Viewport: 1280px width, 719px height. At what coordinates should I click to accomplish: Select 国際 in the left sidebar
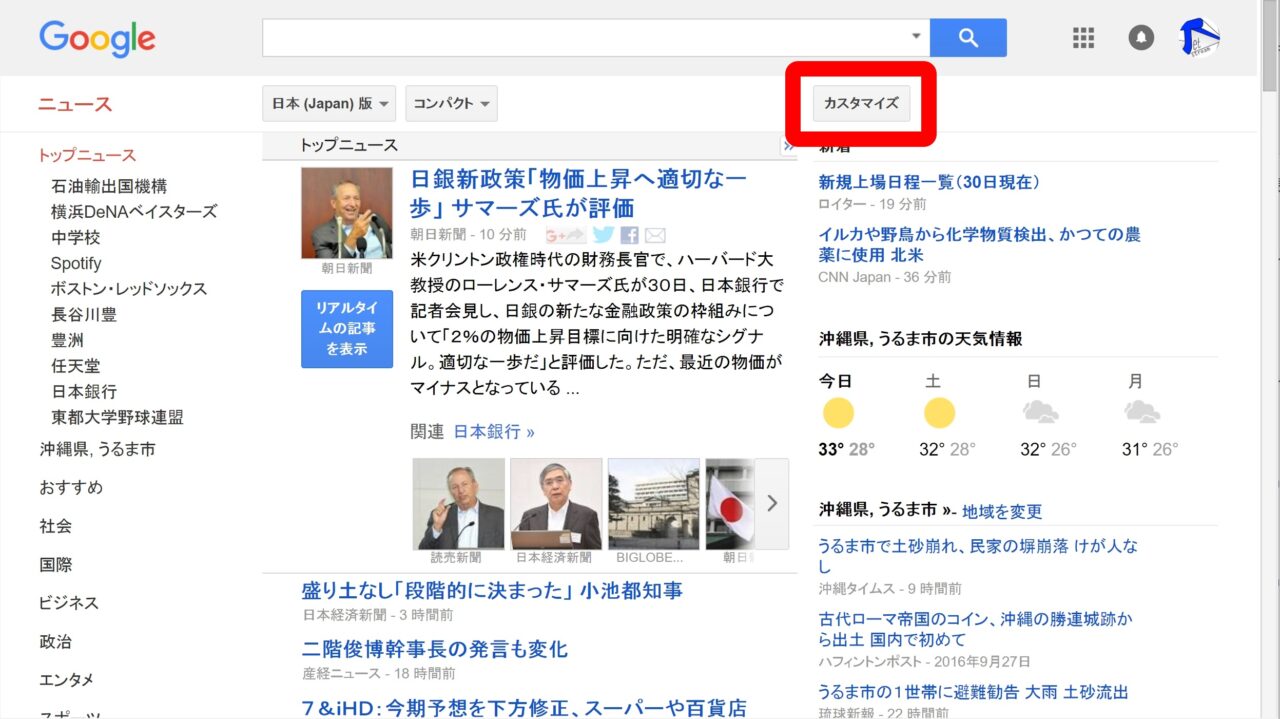(56, 565)
